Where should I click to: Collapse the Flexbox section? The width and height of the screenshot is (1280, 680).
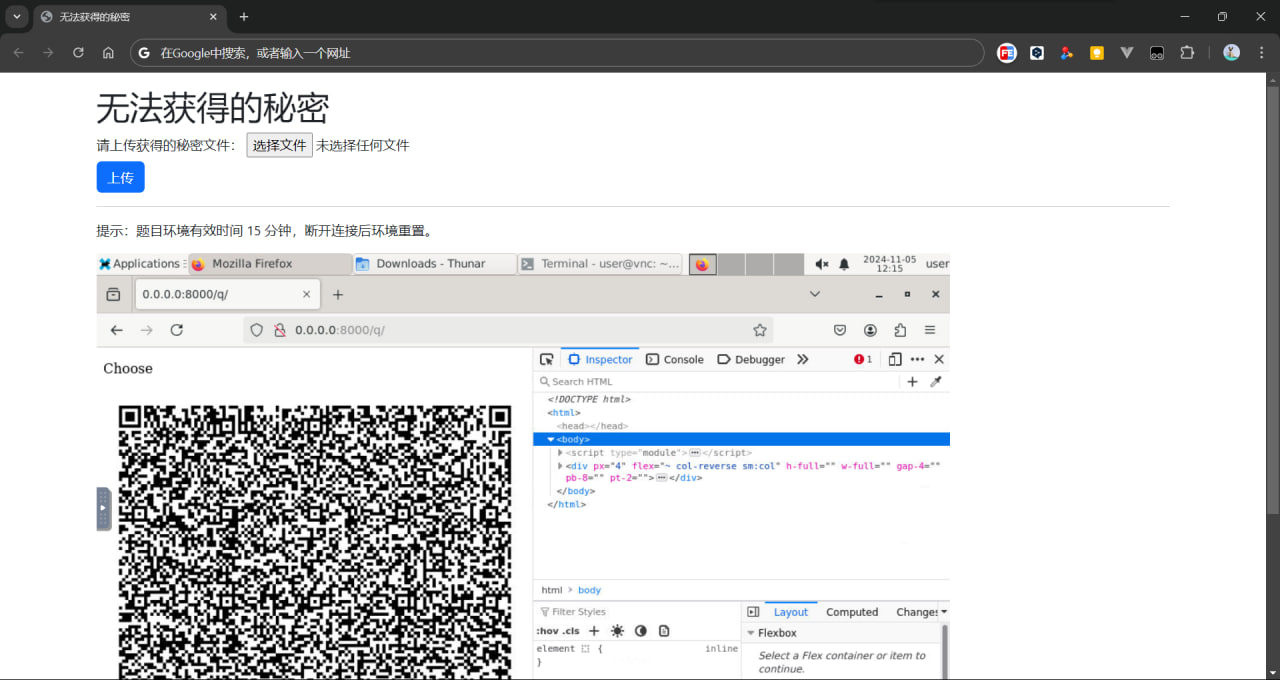[751, 633]
